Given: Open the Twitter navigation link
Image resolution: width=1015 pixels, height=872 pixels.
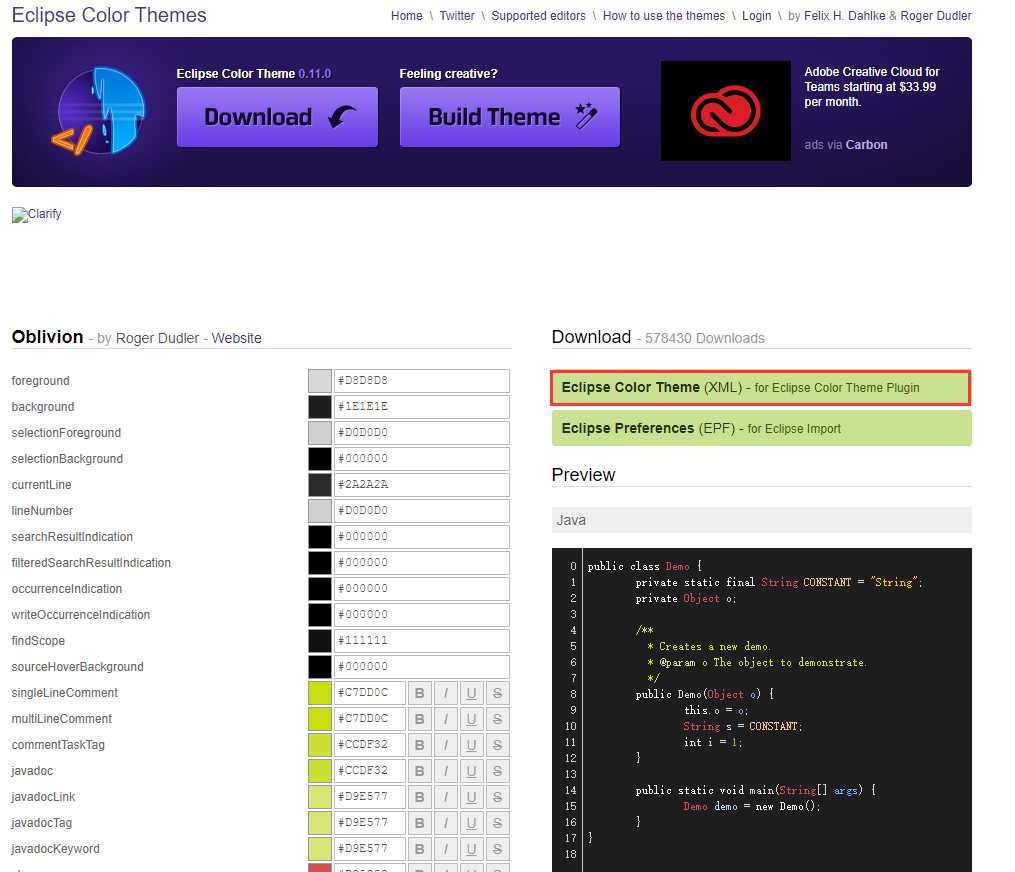Looking at the screenshot, I should point(457,16).
